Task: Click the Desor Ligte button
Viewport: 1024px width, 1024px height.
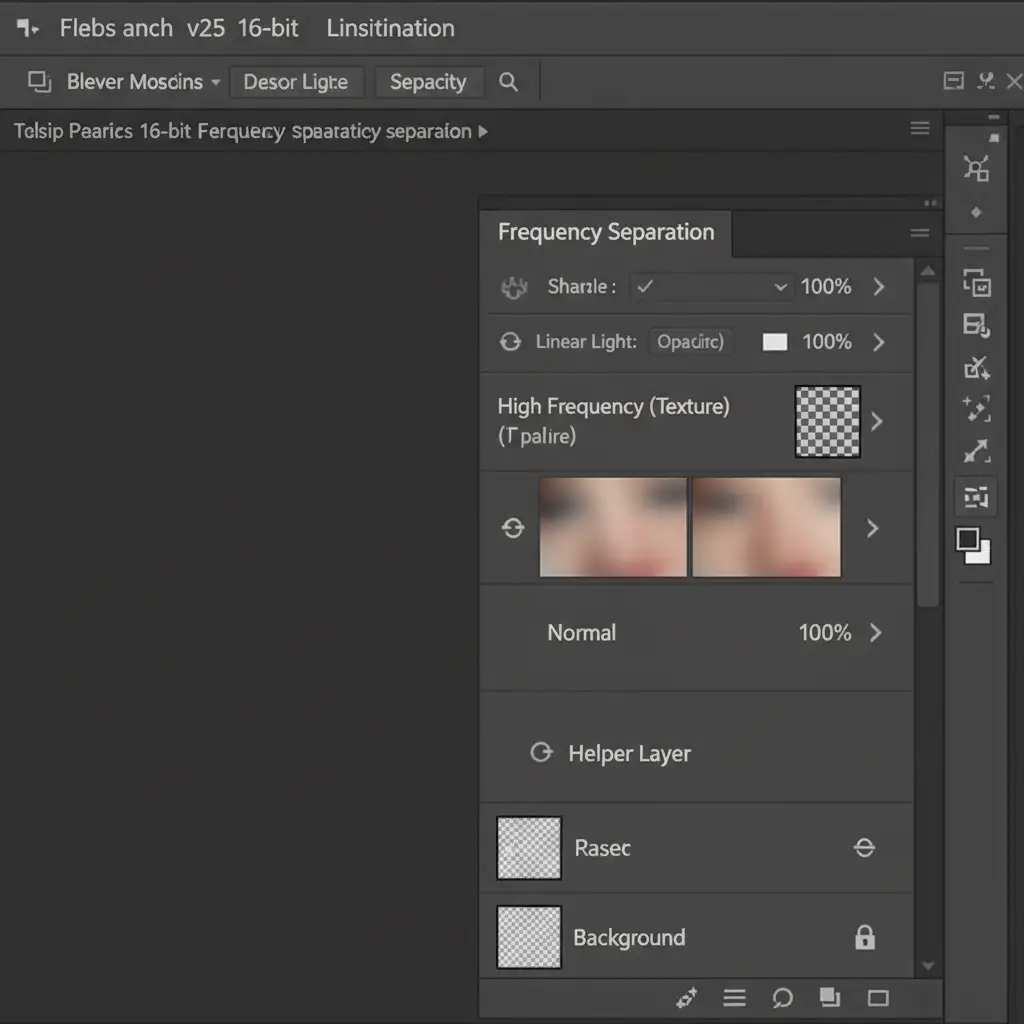Action: tap(296, 82)
